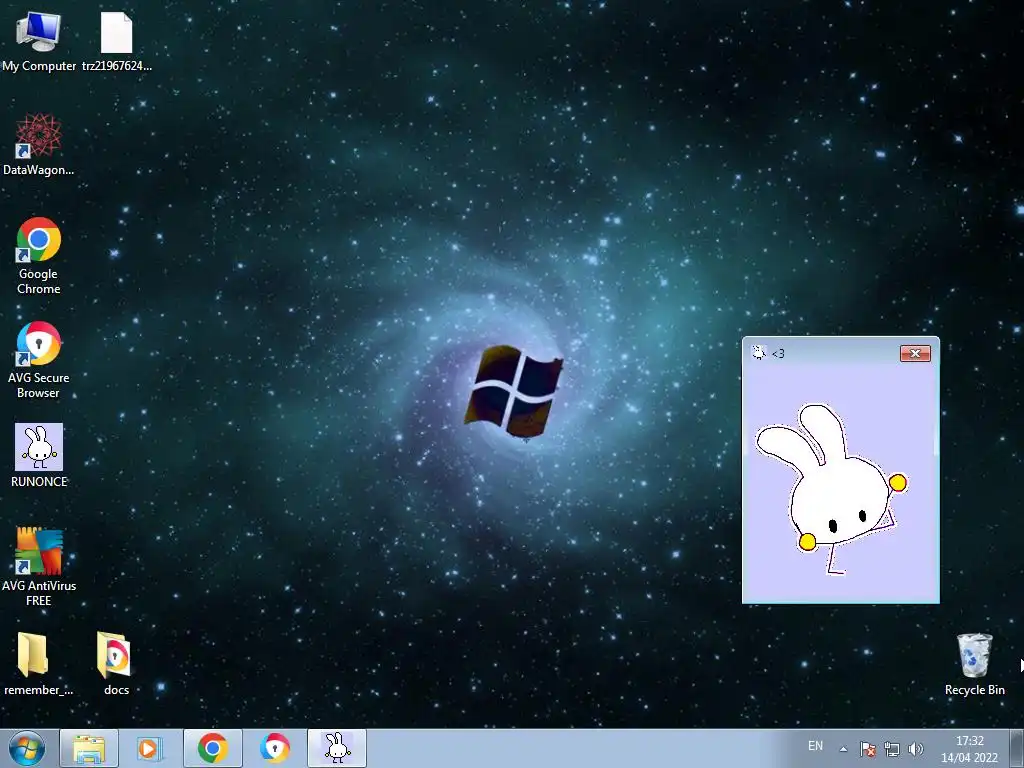This screenshot has width=1024, height=768.
Task: Launch Windows Media Player from taskbar
Action: [x=150, y=748]
